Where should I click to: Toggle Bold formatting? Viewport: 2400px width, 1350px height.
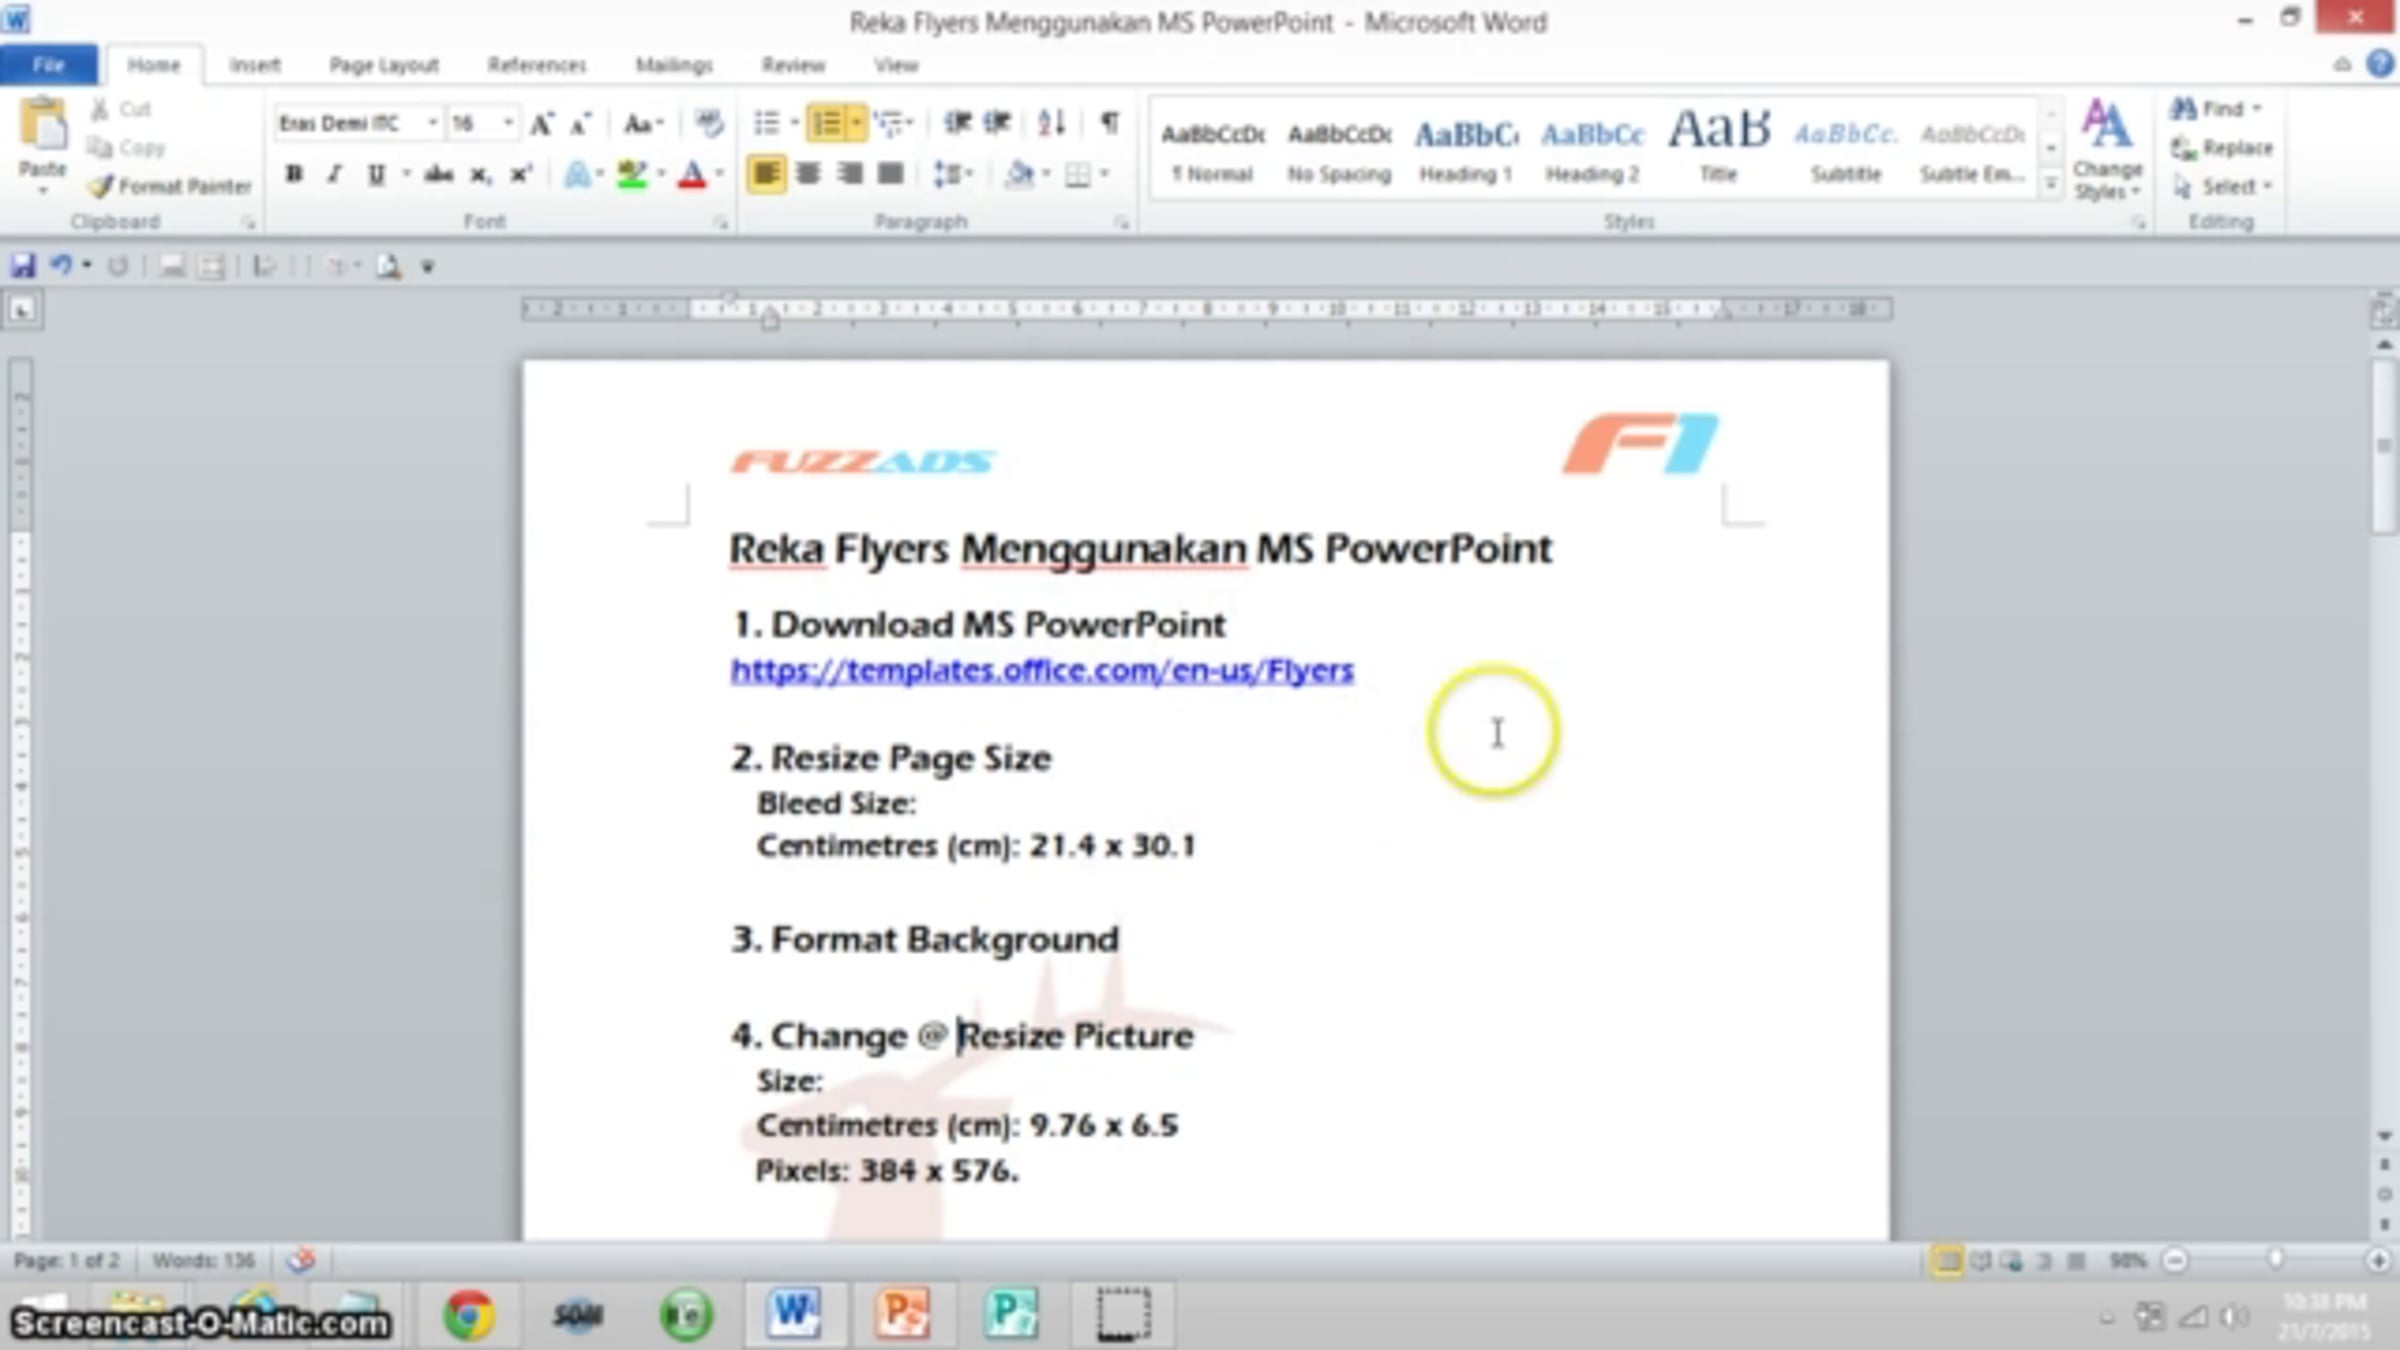tap(293, 175)
